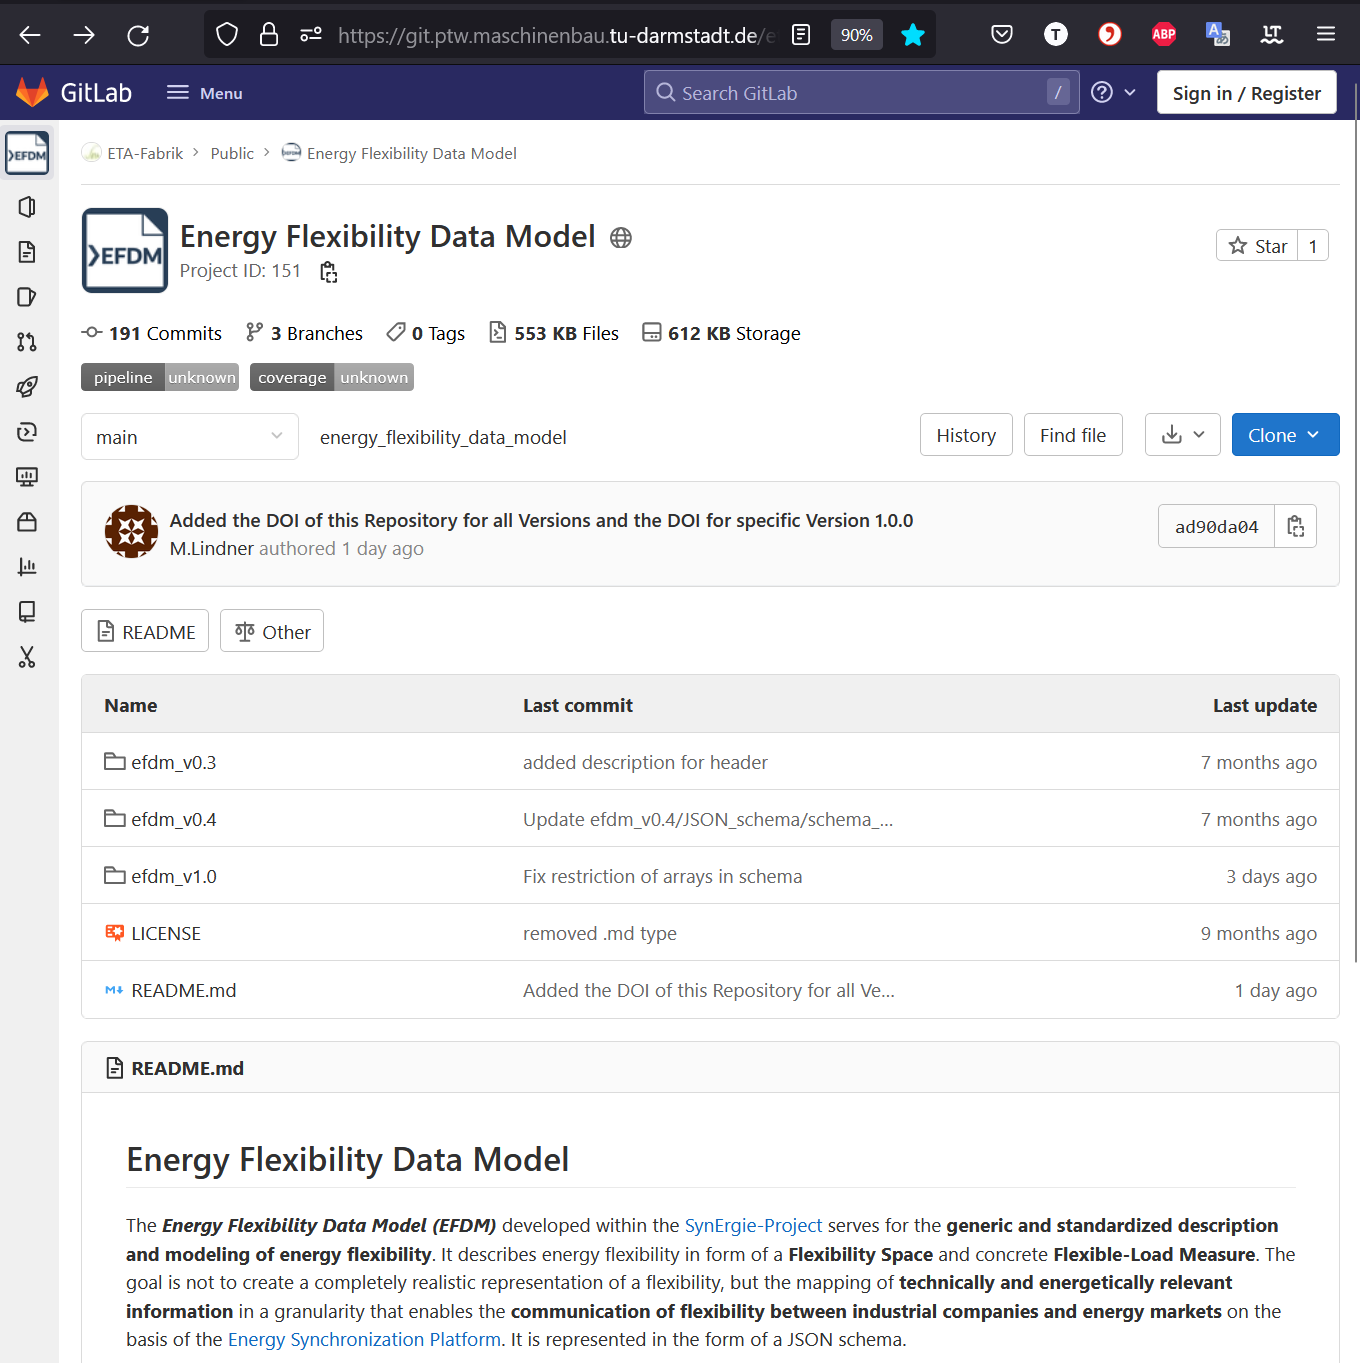Copy commit SHA ad90da04

(x=1295, y=527)
